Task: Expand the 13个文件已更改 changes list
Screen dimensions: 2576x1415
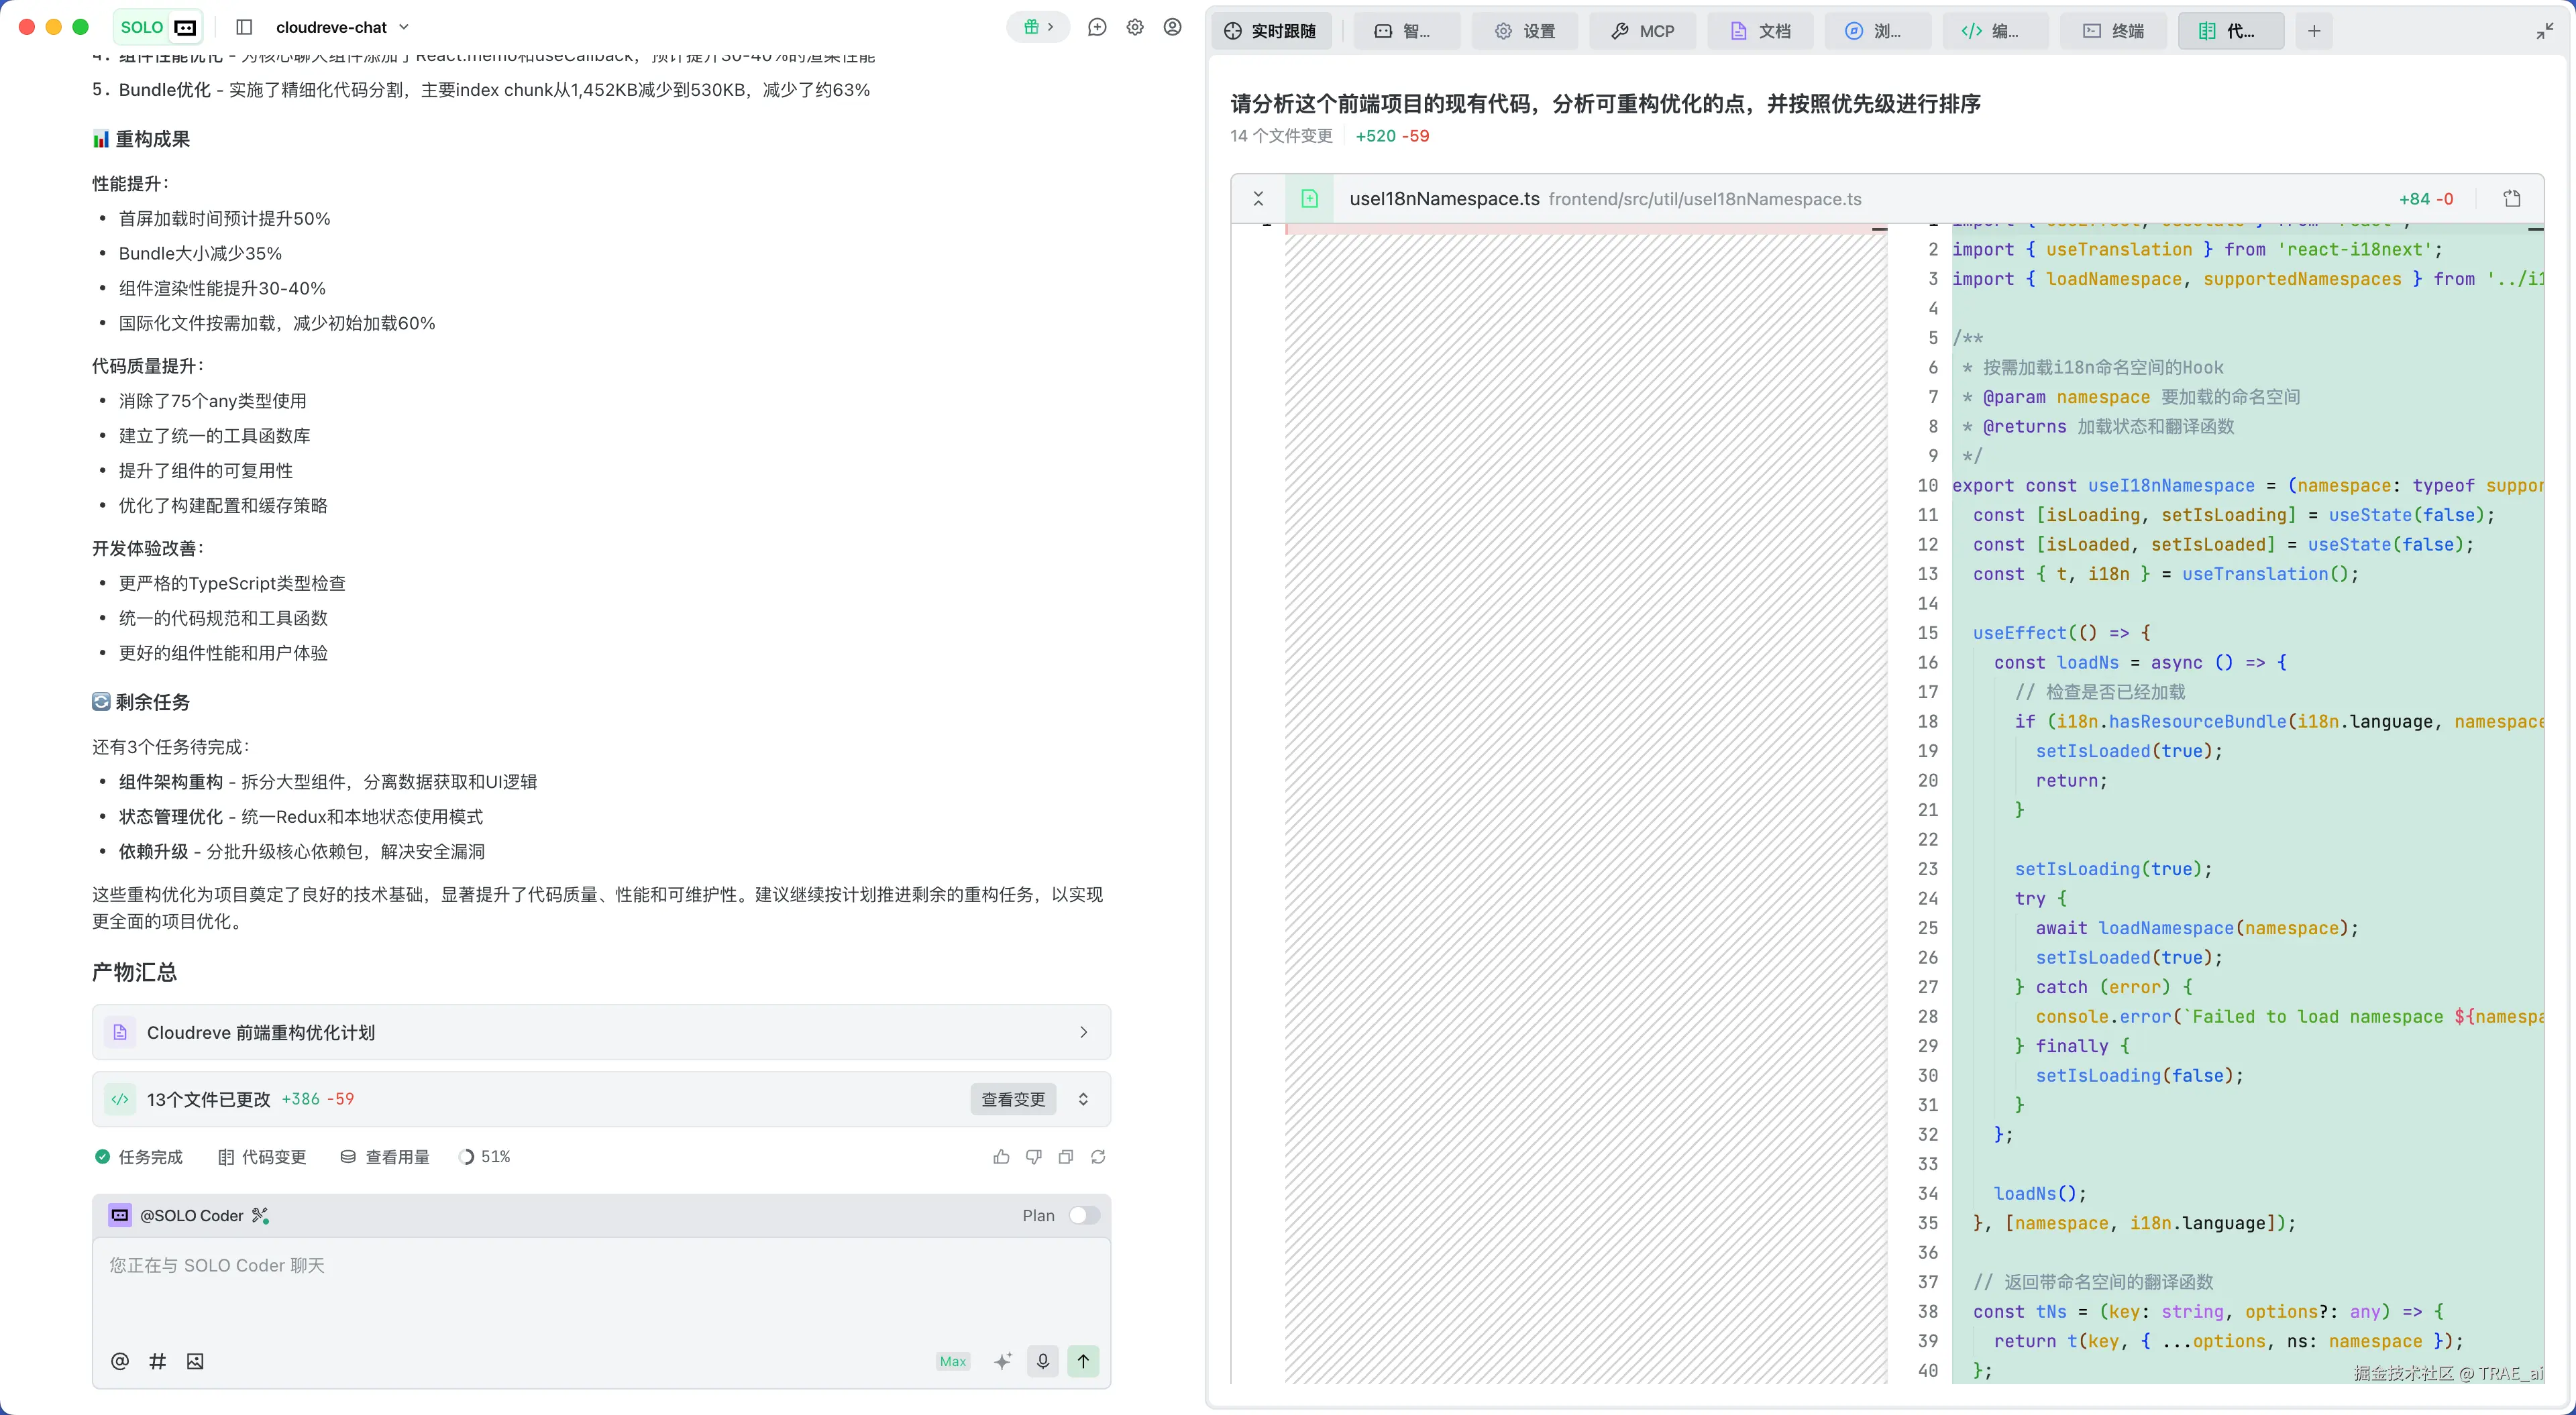Action: (1083, 1099)
